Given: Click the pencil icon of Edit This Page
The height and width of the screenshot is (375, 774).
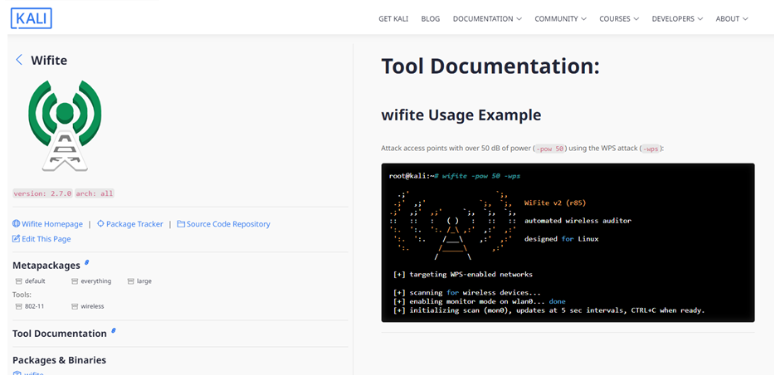Looking at the screenshot, I should click(x=16, y=239).
